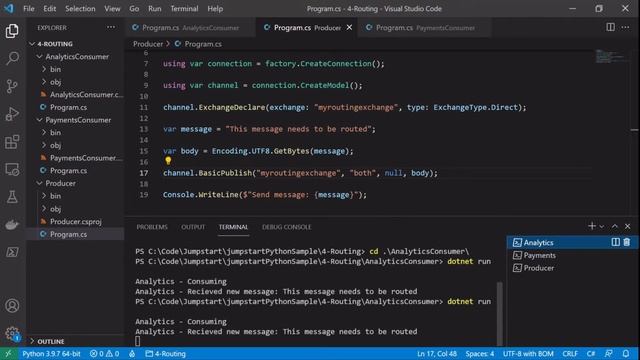The image size is (640, 360).
Task: Open Program.cs under PaymentsConsumer
Action: tap(76, 170)
